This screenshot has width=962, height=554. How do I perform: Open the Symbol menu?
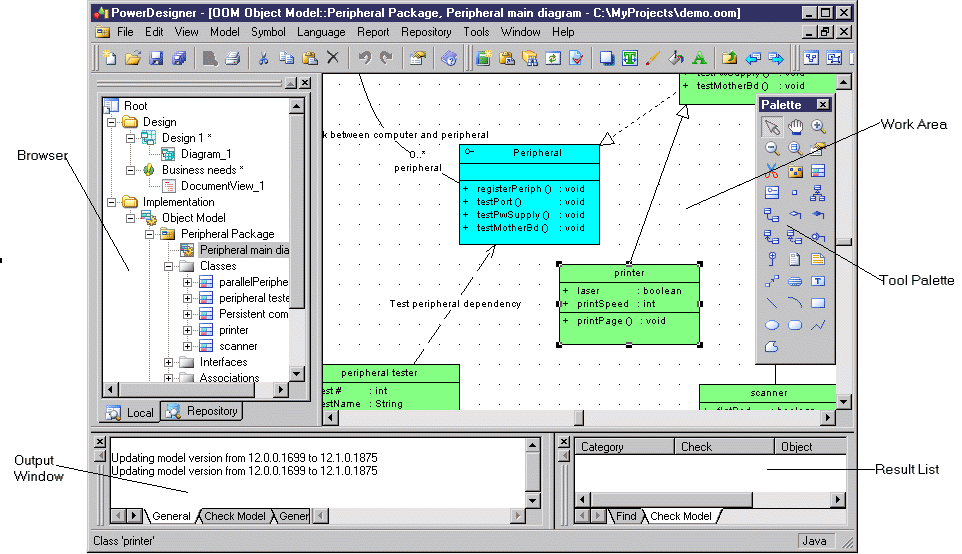pos(268,32)
